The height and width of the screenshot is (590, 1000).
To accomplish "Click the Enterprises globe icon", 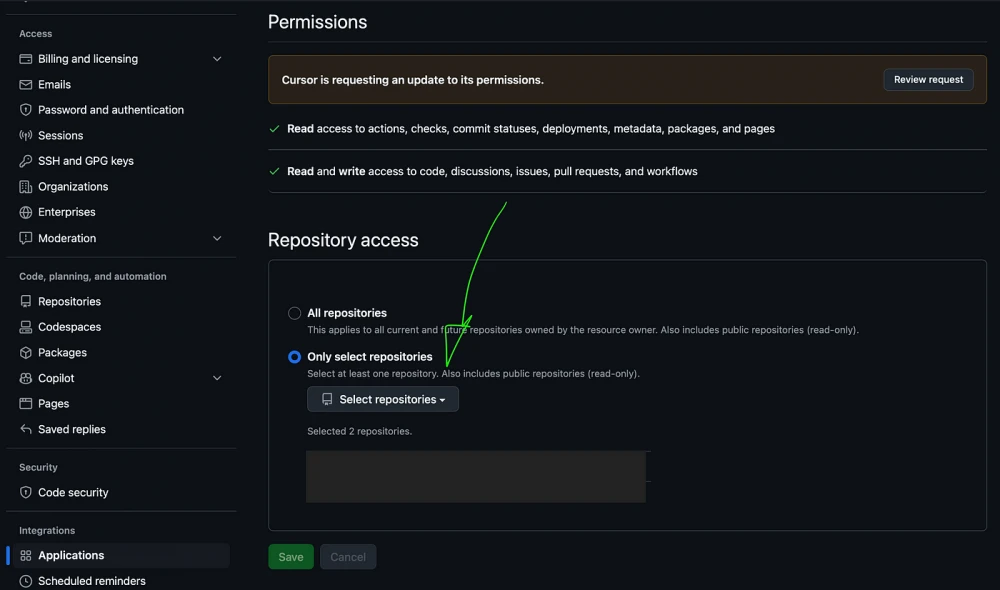I will tap(26, 212).
